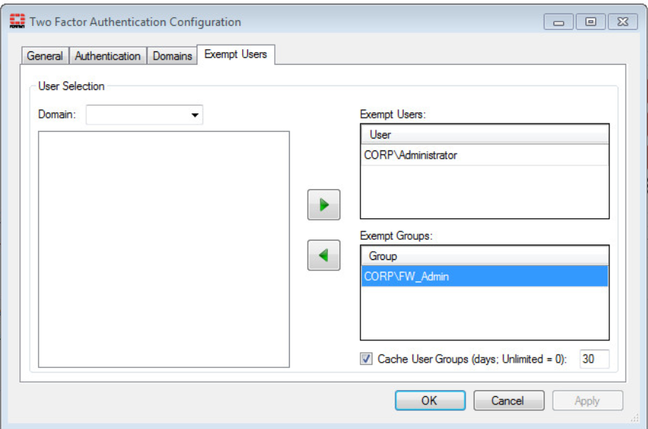Click the green right arrow add button
The width and height of the screenshot is (648, 429).
(x=323, y=205)
